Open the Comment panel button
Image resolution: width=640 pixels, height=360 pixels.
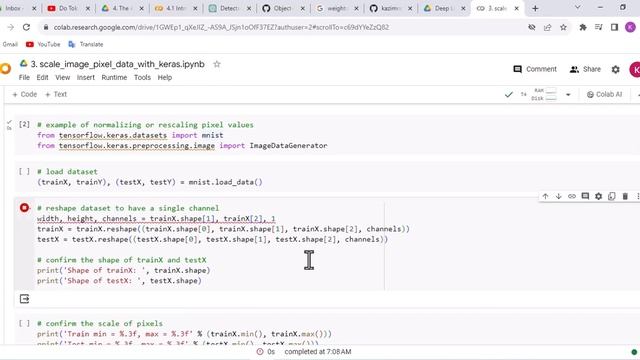(535, 69)
